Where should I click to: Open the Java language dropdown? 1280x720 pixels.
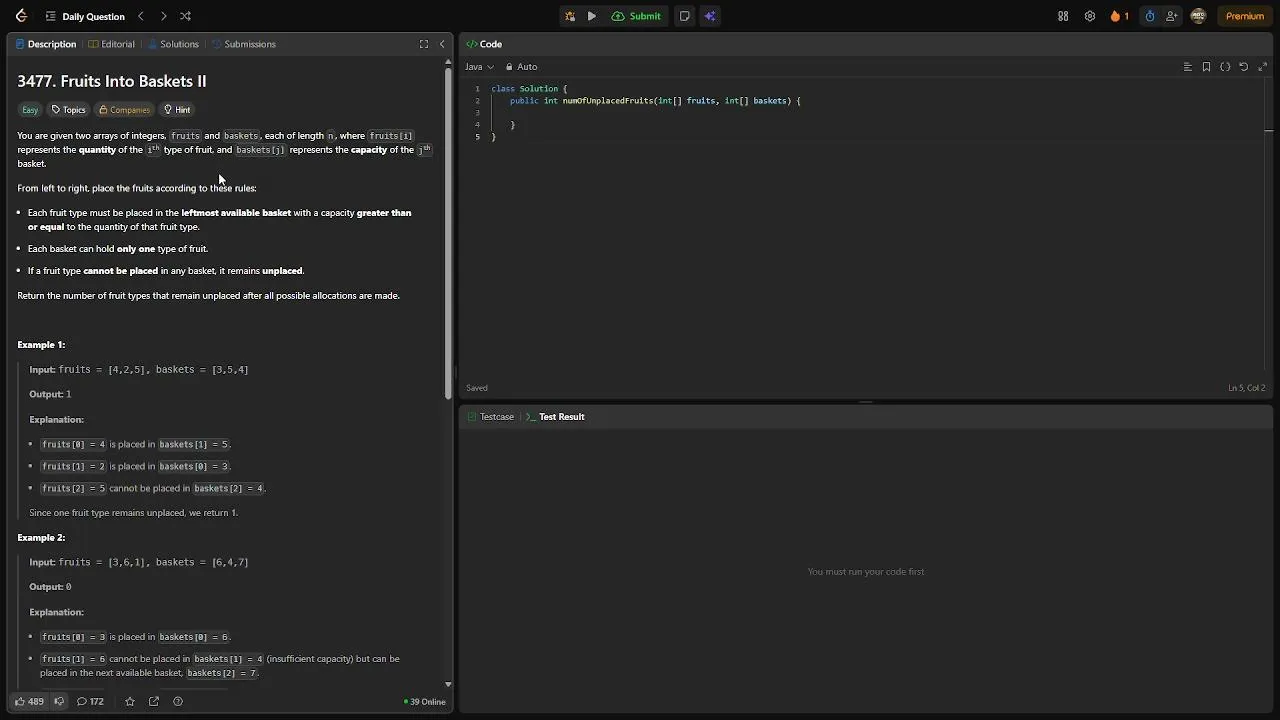479,67
